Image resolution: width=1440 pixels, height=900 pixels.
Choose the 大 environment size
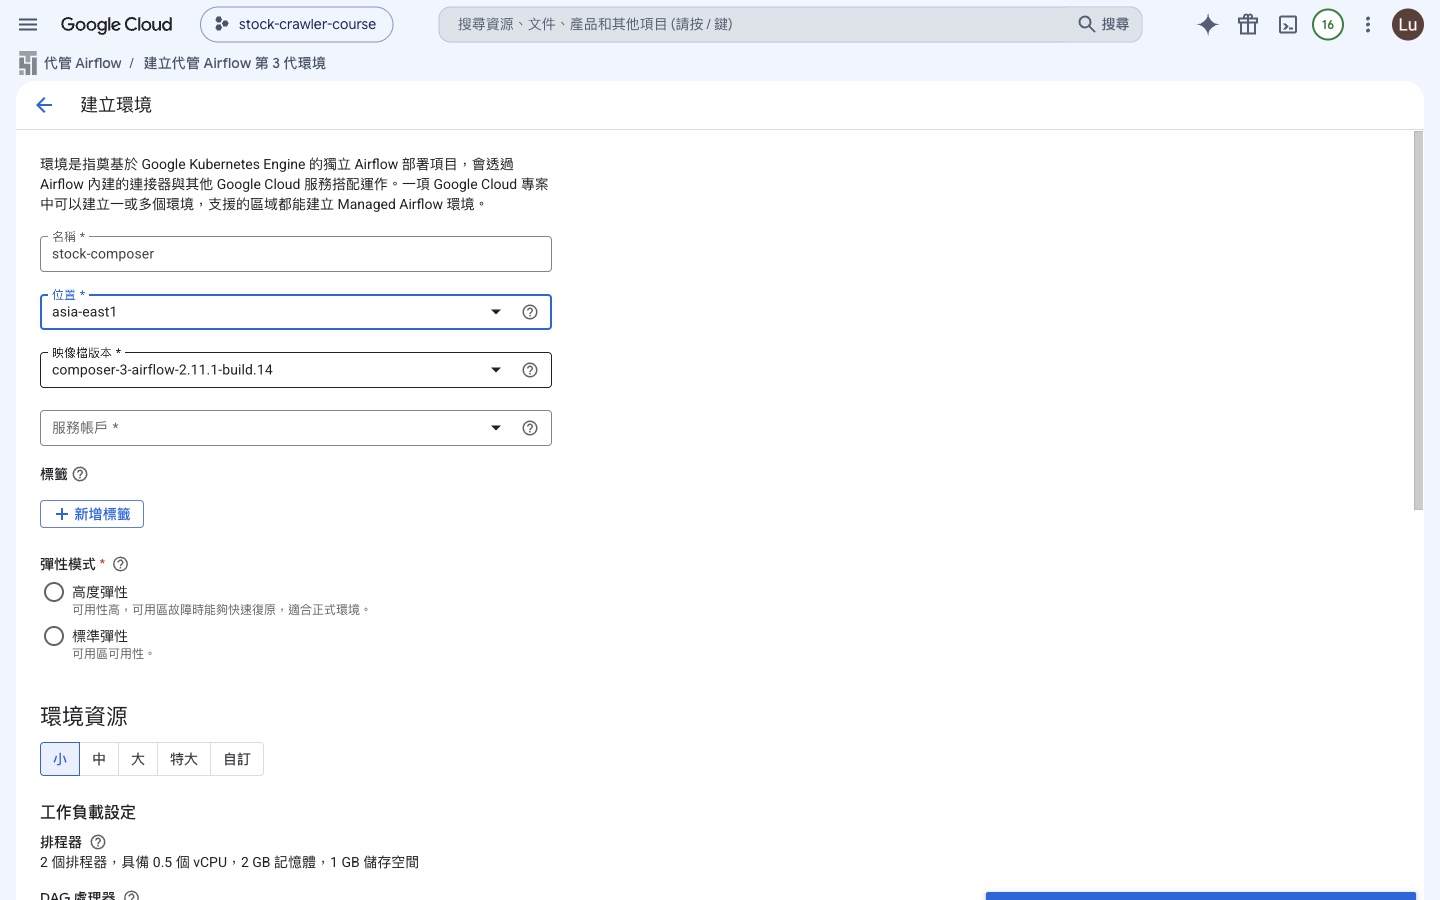[138, 759]
